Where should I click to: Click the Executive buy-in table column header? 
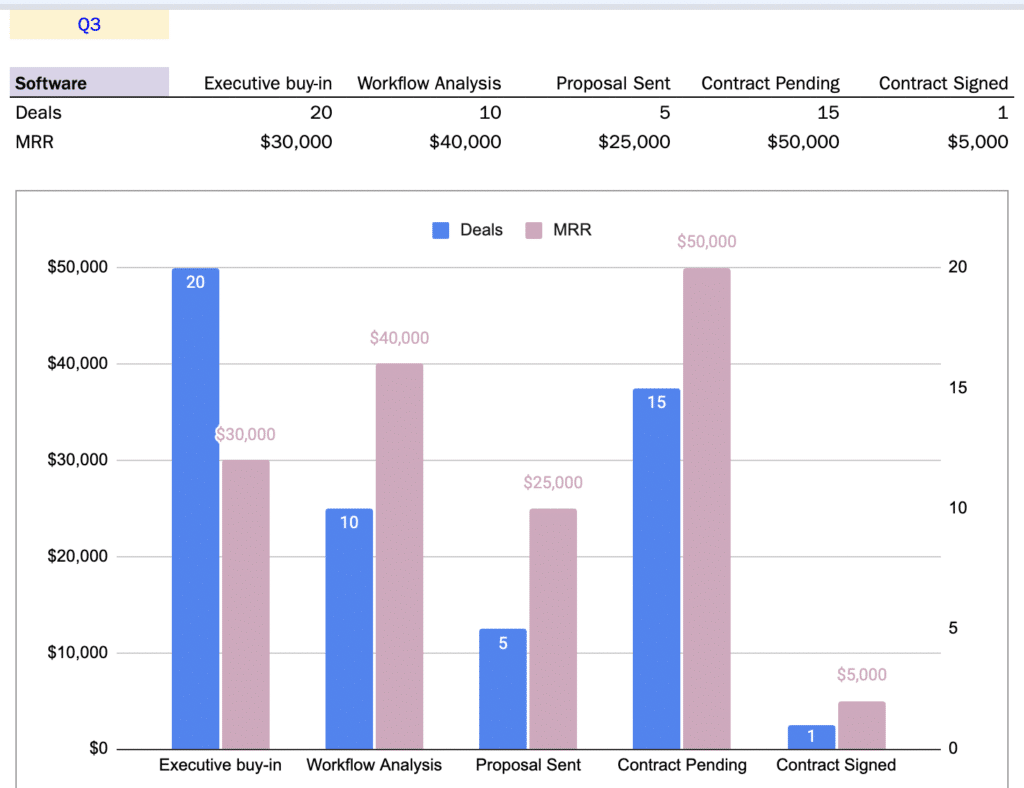268,83
